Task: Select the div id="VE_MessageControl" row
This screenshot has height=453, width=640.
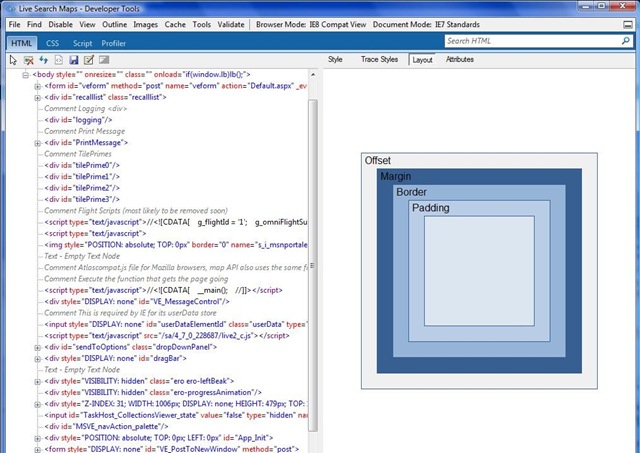Action: [x=137, y=302]
